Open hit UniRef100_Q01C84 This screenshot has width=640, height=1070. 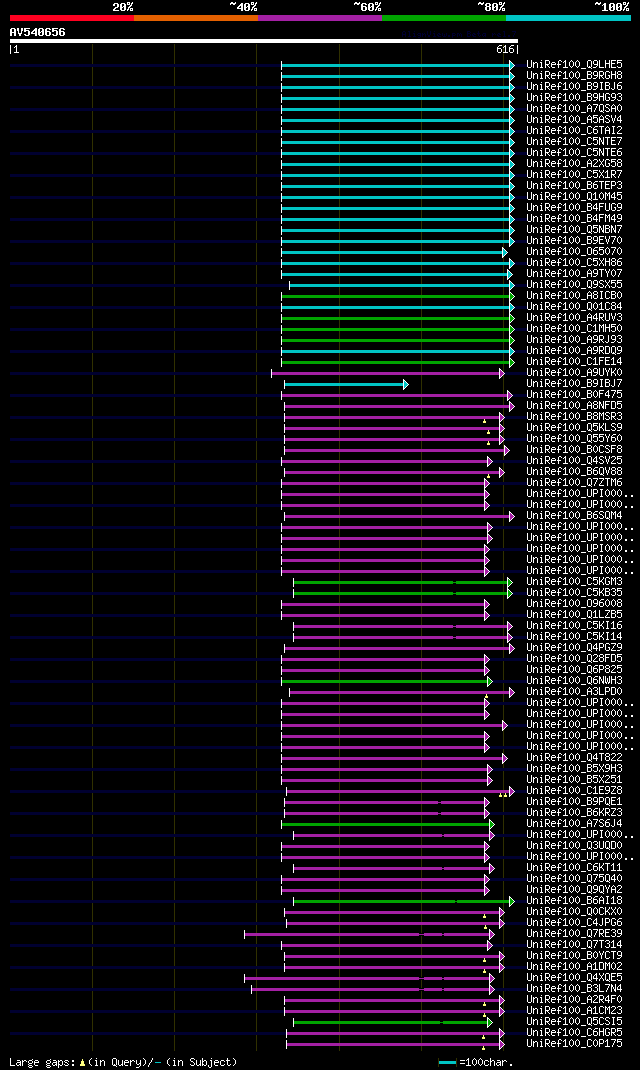coord(574,306)
